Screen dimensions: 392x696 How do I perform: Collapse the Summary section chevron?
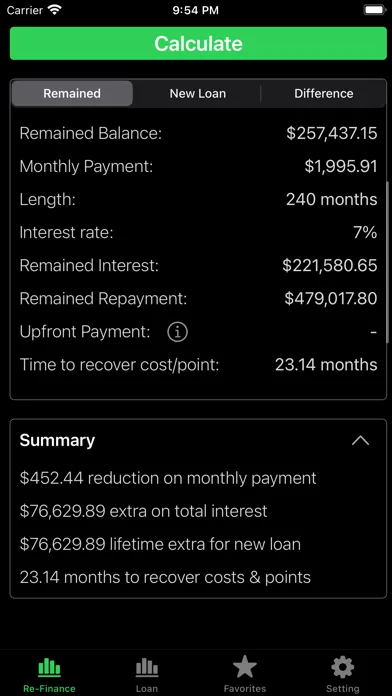[360, 441]
